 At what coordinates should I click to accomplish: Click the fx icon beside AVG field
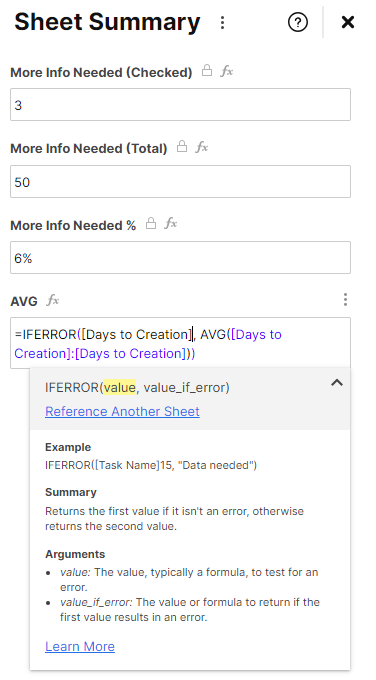tap(52, 300)
